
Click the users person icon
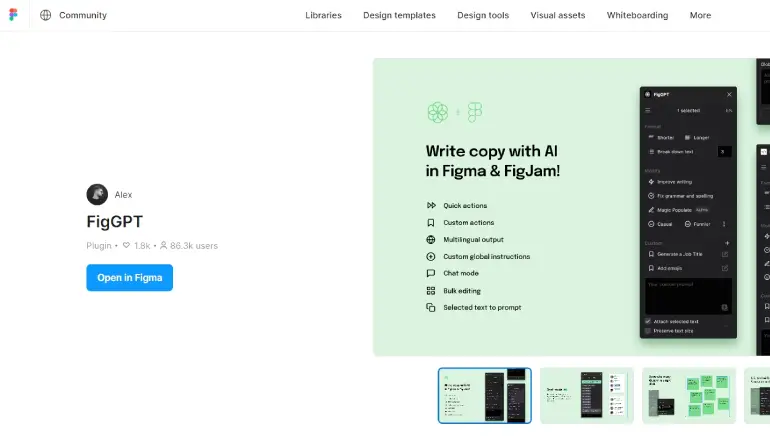(x=164, y=245)
